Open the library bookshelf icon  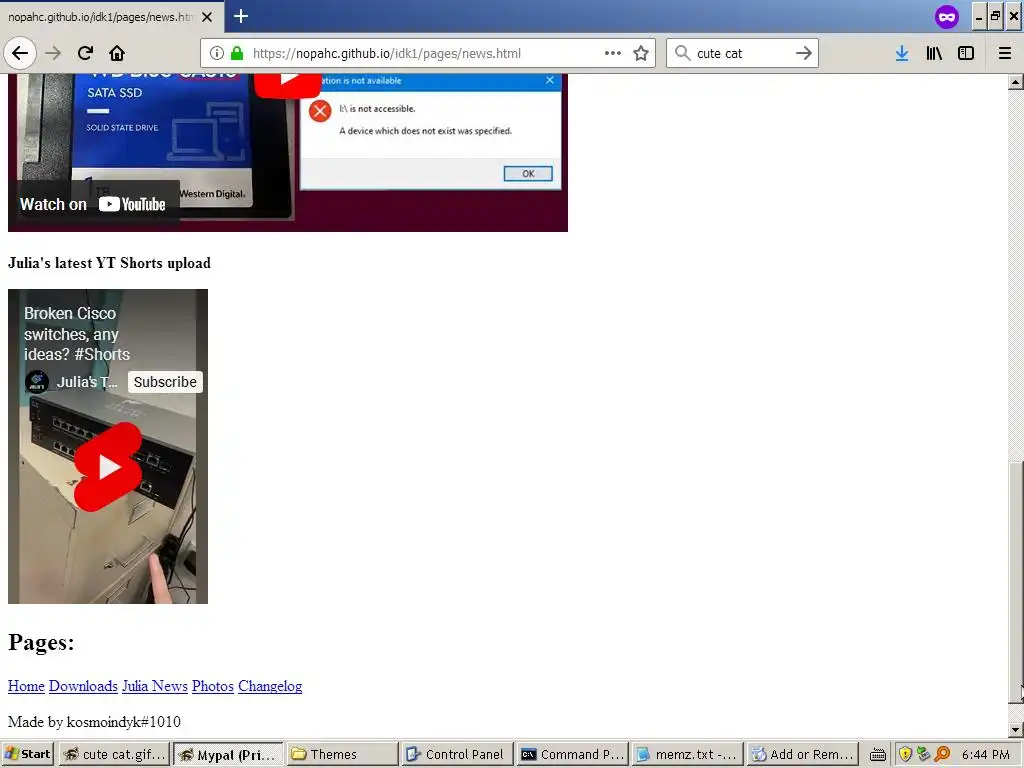pos(934,53)
